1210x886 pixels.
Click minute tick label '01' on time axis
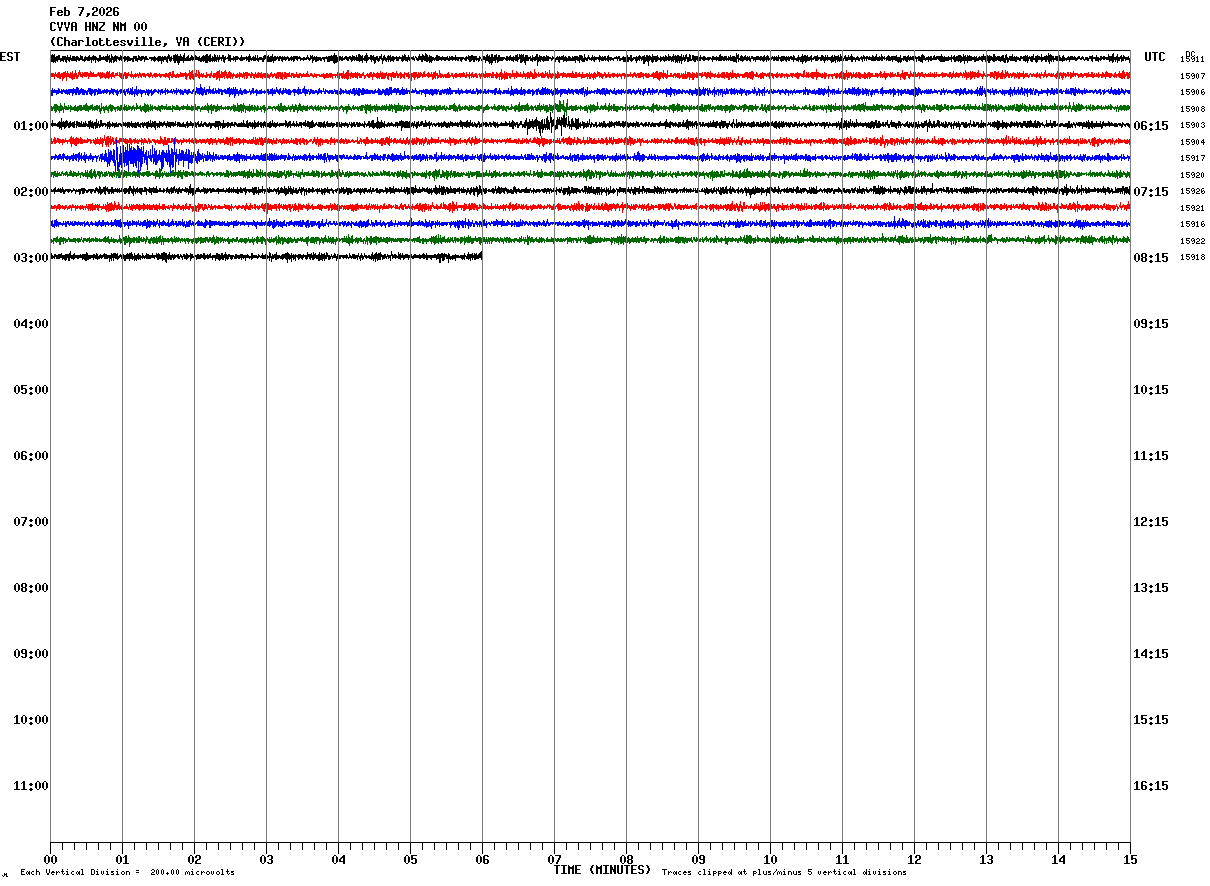pyautogui.click(x=122, y=860)
